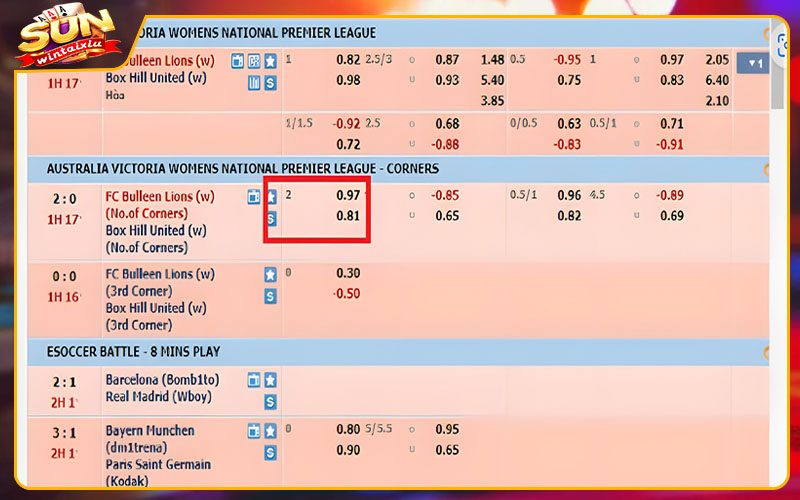
Task: Select odds 0.97 for FC Bulleen Lions corners
Action: click(347, 196)
